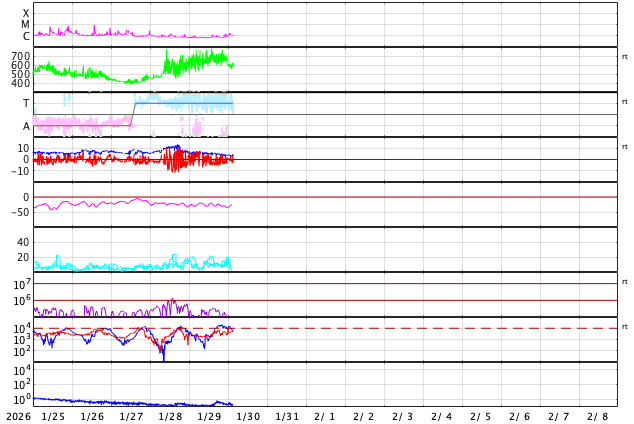Select the T sector label

tap(26, 104)
